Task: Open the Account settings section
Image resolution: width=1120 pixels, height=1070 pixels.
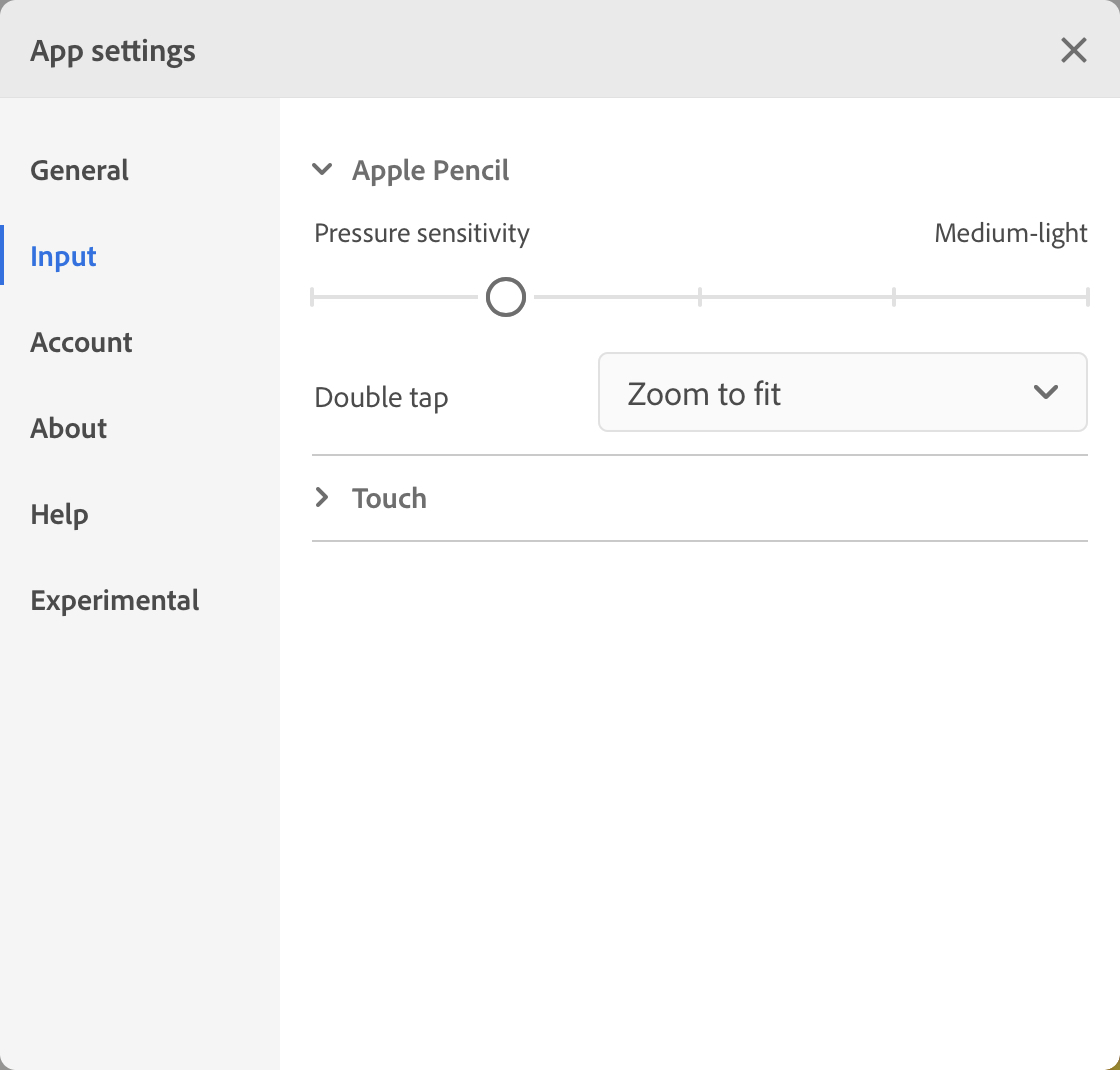Action: tap(81, 342)
